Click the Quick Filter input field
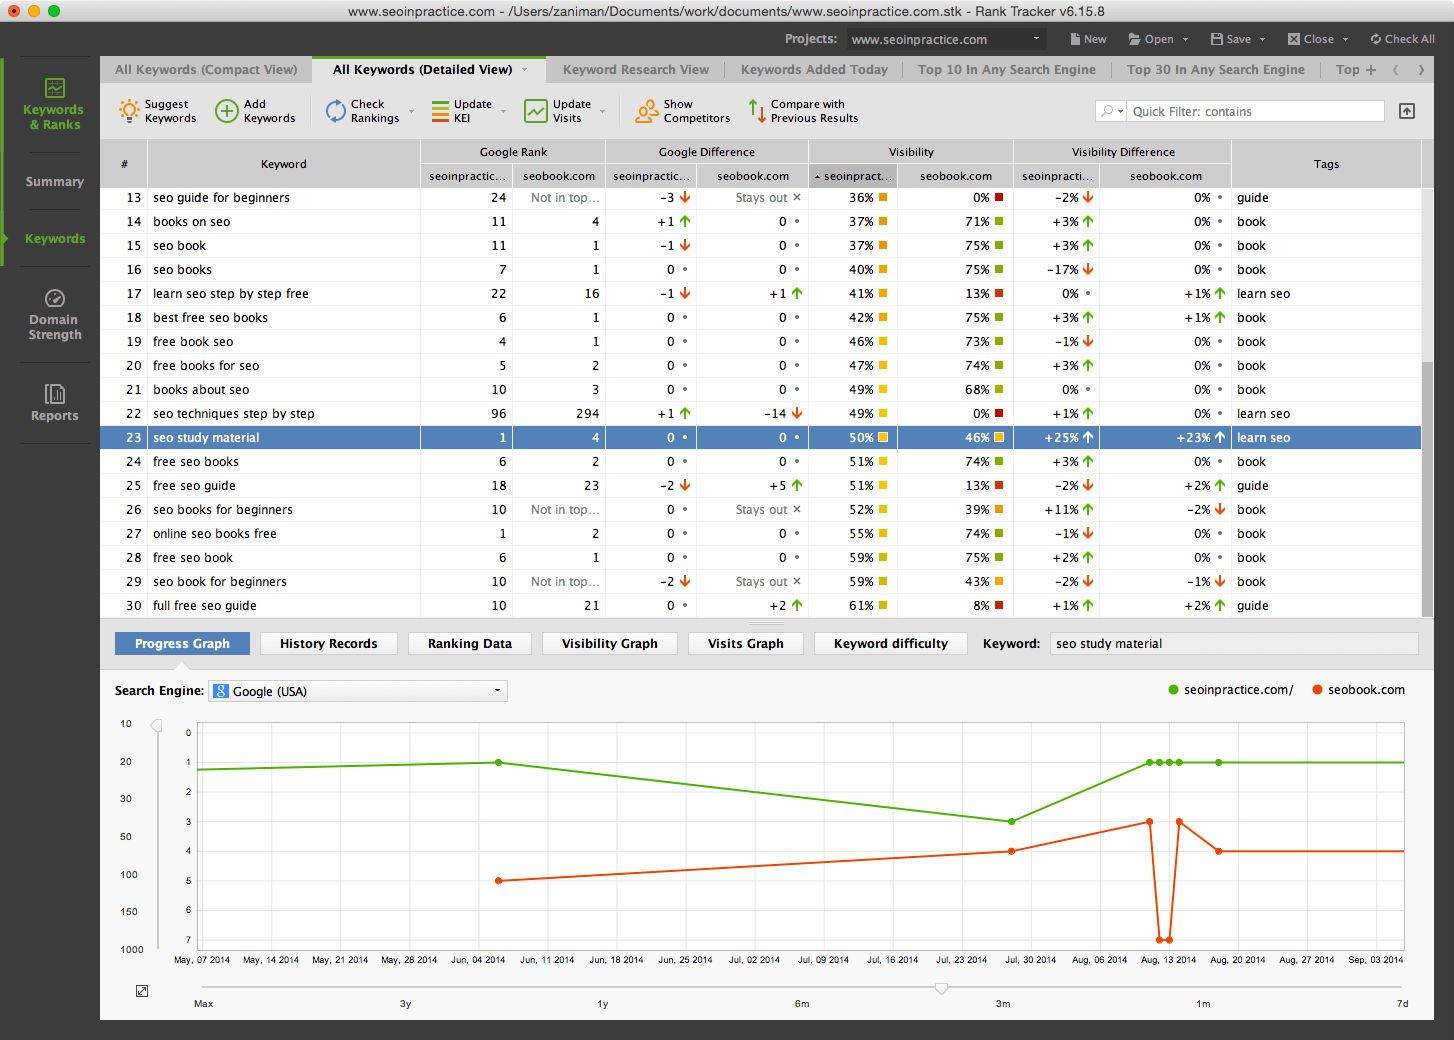 1255,111
